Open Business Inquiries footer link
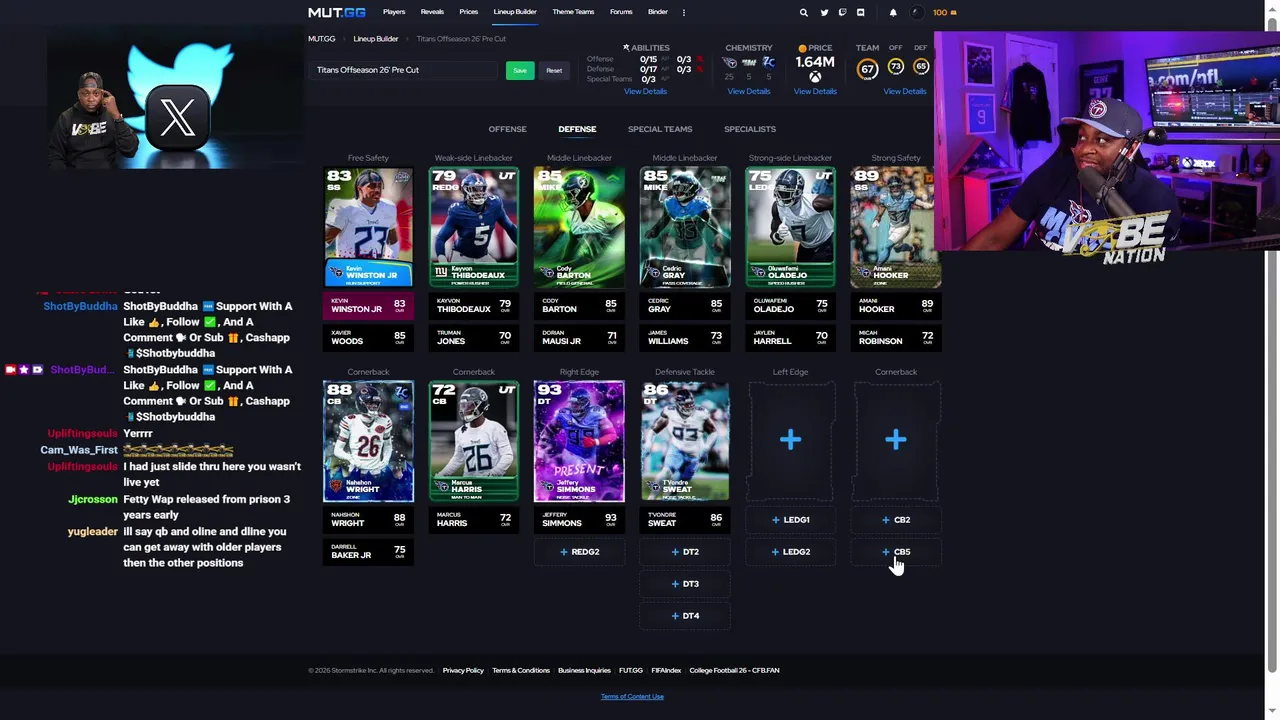 click(x=584, y=670)
